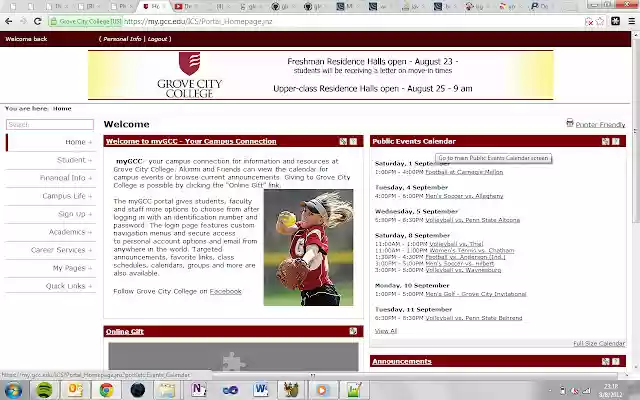Image resolution: width=640 pixels, height=400 pixels.
Task: Open Outlook from the taskbar
Action: click(75, 391)
